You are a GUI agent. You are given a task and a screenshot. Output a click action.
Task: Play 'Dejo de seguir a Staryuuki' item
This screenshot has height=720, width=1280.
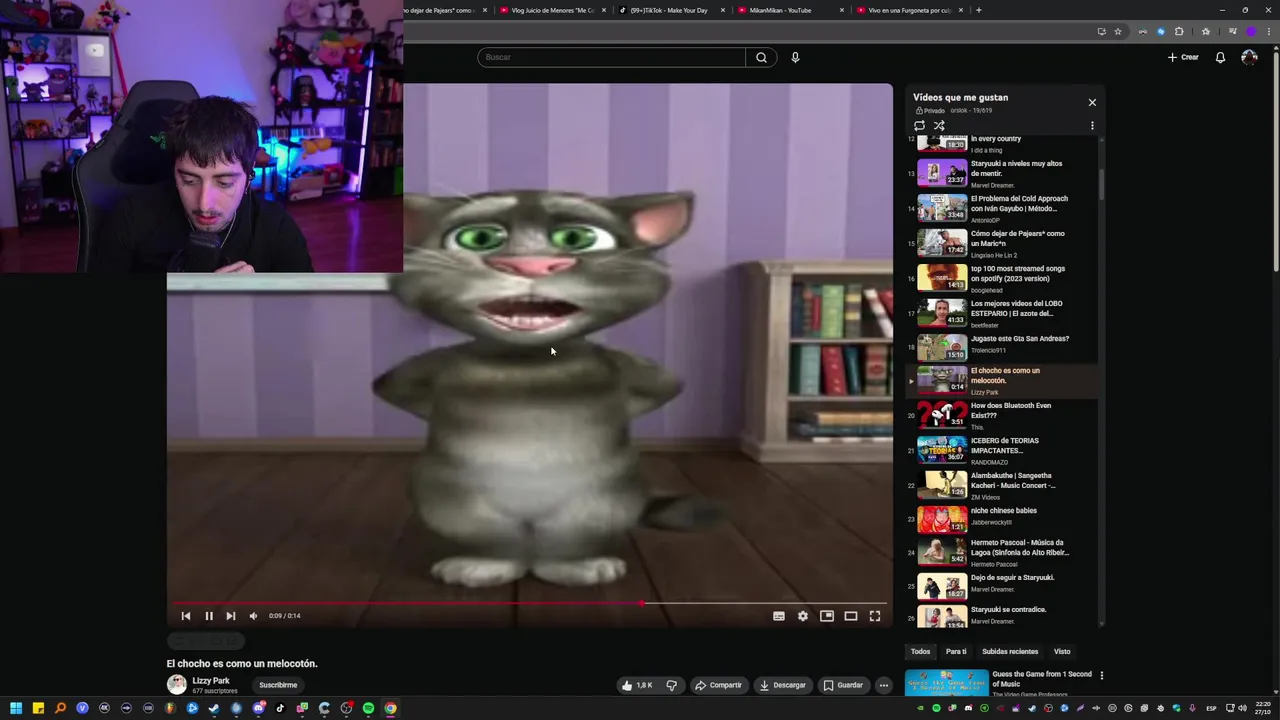(1002, 585)
